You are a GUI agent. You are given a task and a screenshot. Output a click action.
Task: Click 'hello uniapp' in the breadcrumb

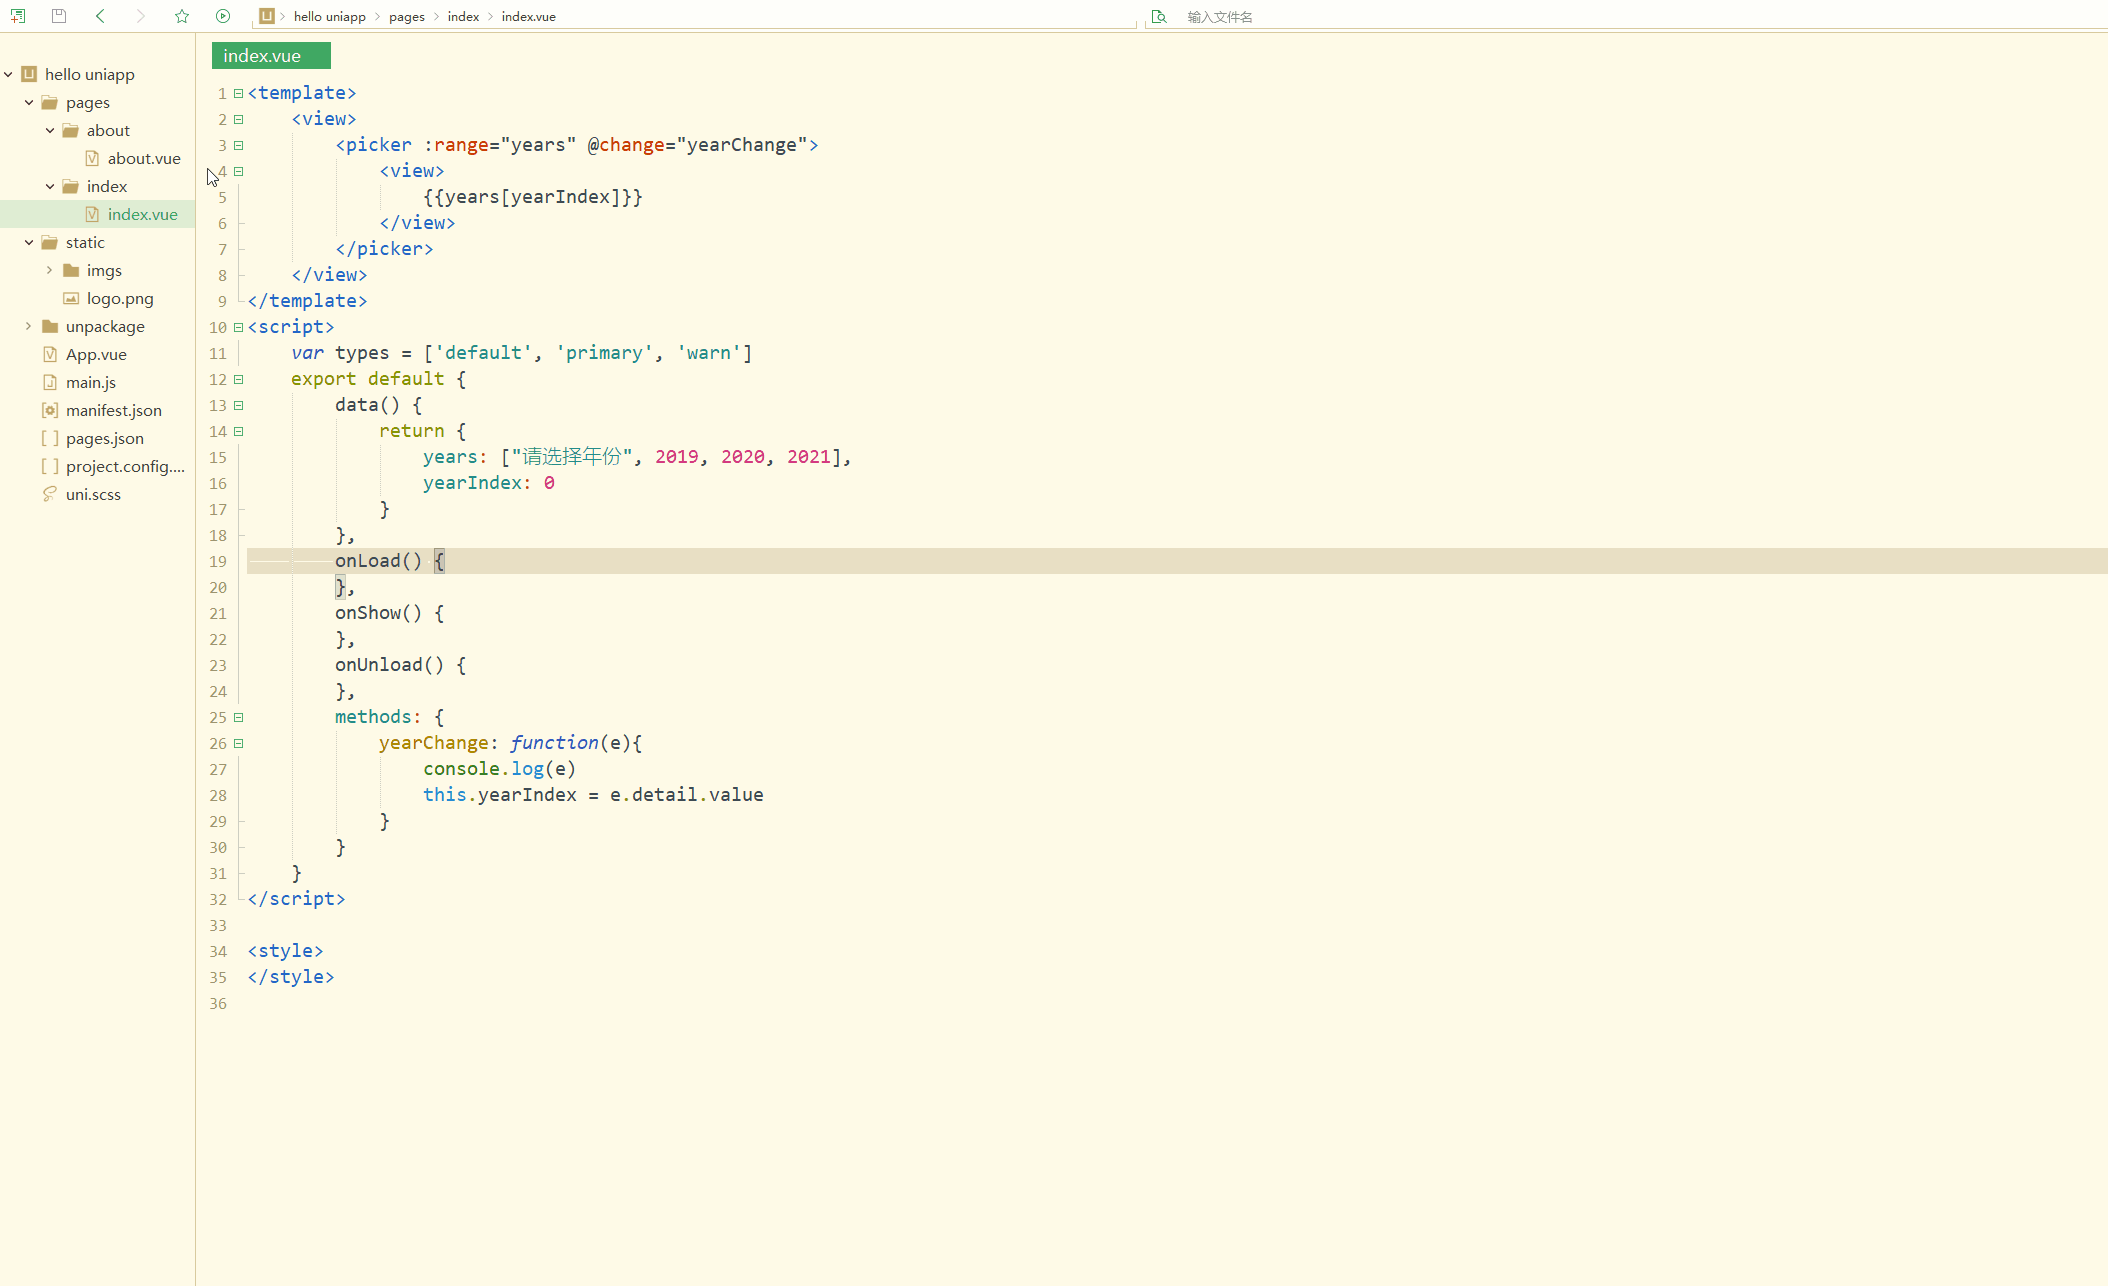pos(330,17)
